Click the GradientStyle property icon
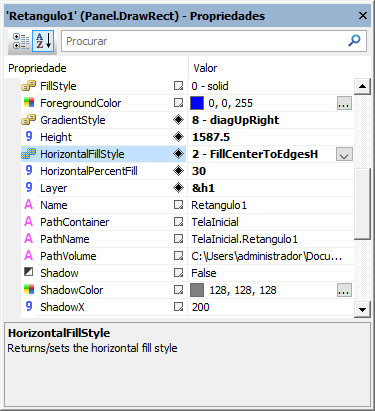This screenshot has width=375, height=411. pyautogui.click(x=28, y=120)
